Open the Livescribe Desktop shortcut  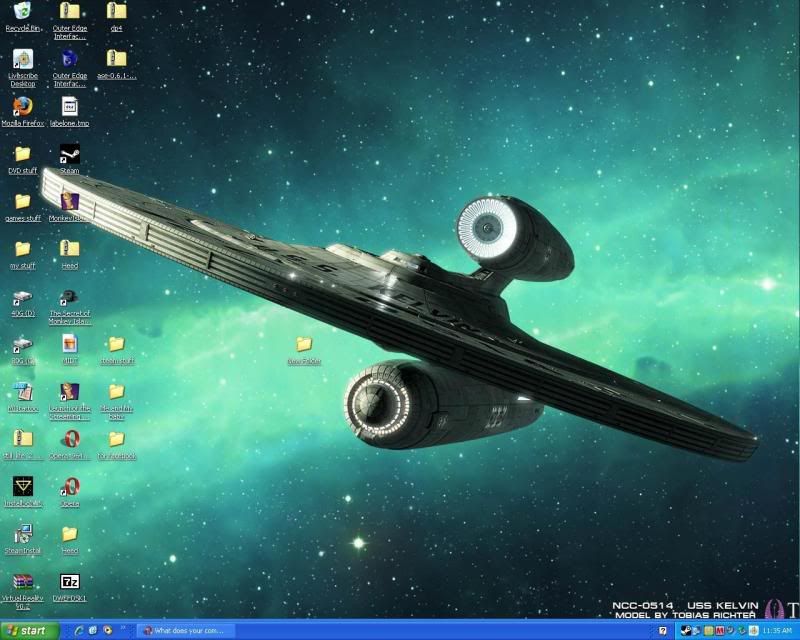click(22, 68)
